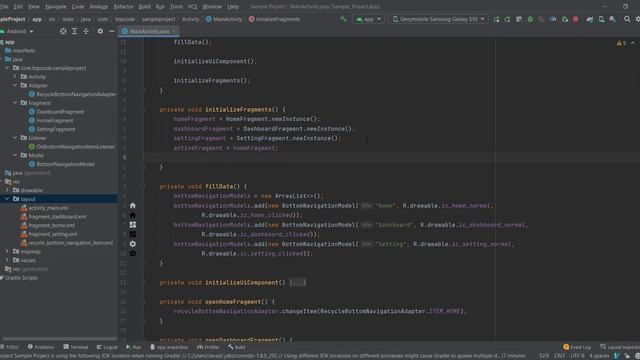Open Search Everywhere magnifier icon
The width and height of the screenshot is (640, 360).
(x=627, y=19)
